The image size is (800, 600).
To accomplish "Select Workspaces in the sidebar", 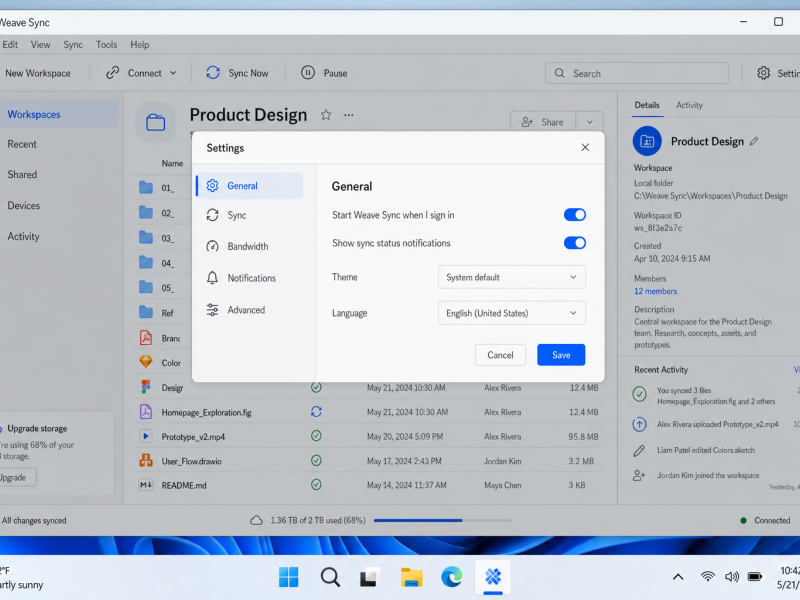I will [59, 114].
